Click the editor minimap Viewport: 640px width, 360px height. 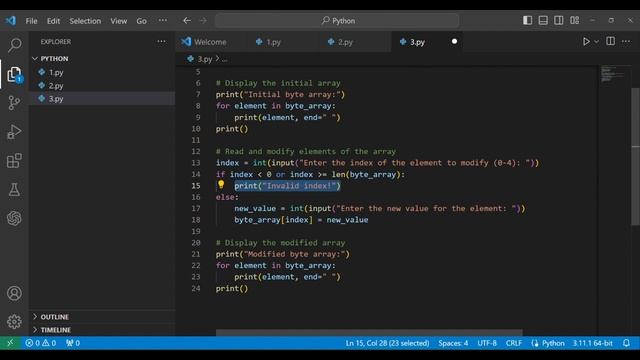coord(613,74)
